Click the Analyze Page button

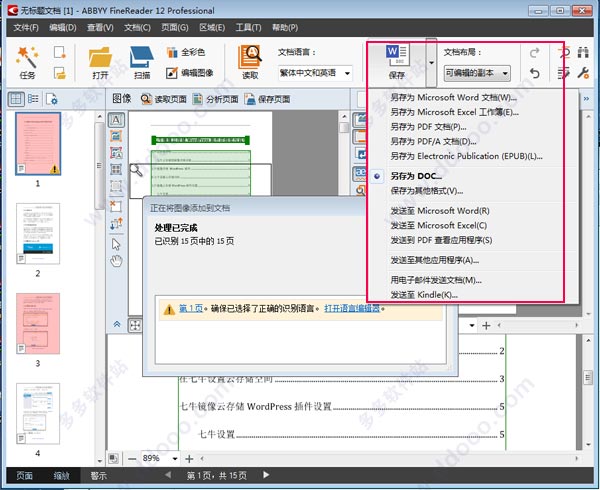click(x=215, y=99)
